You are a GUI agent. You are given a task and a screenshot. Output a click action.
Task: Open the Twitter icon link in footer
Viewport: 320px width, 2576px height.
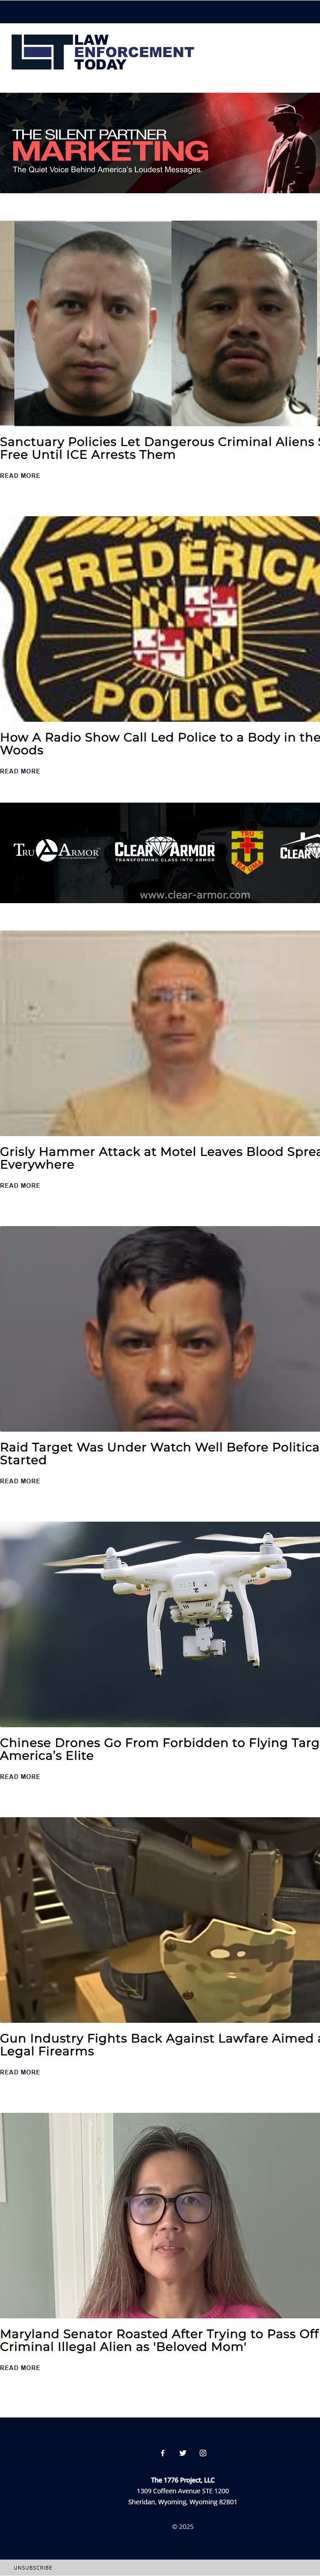(183, 2452)
